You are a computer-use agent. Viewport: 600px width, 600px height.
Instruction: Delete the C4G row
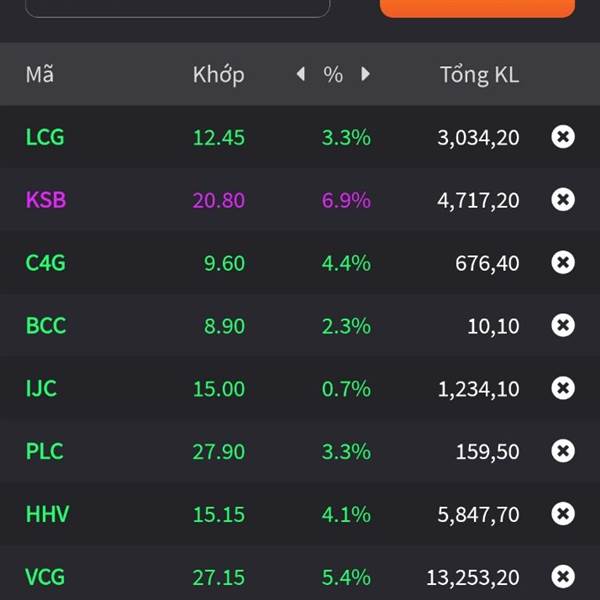click(x=563, y=262)
